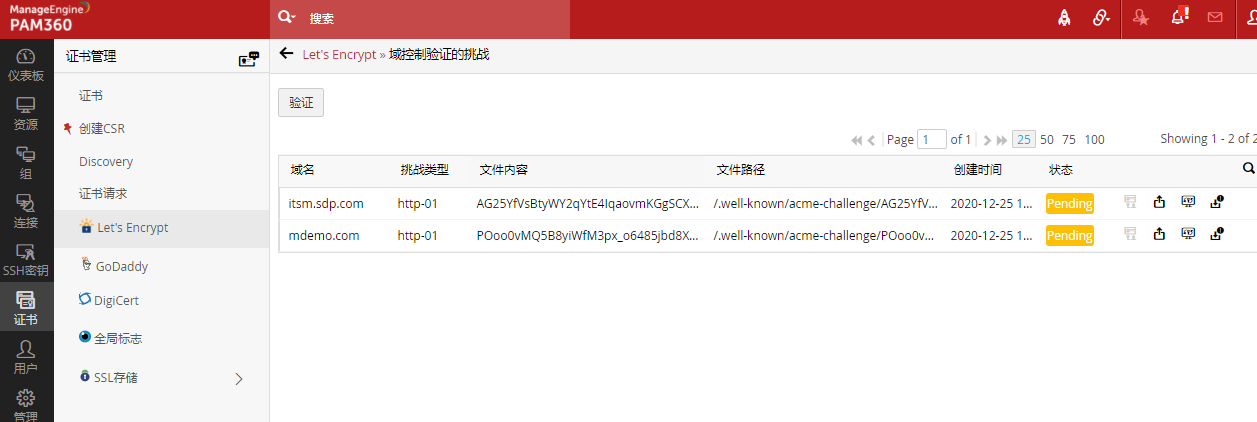Set page size to 50 rows

pyautogui.click(x=1047, y=140)
